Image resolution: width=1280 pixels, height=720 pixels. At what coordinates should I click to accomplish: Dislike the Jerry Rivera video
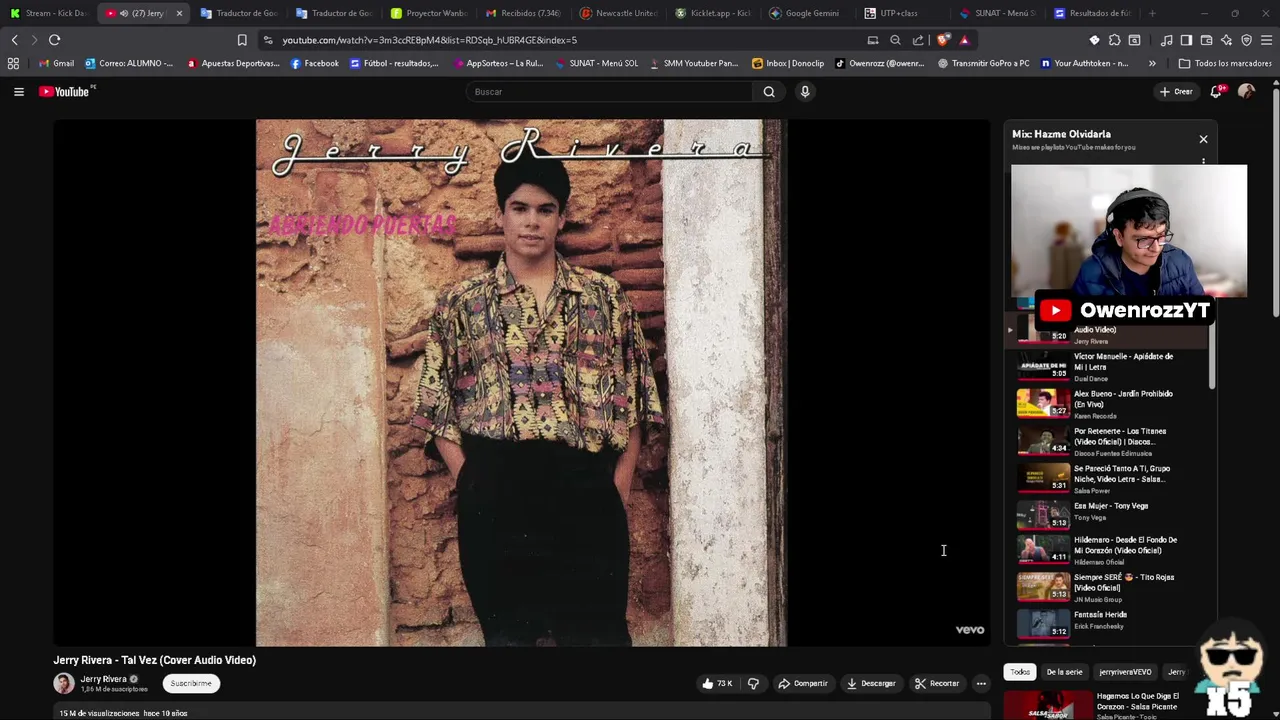tap(753, 684)
